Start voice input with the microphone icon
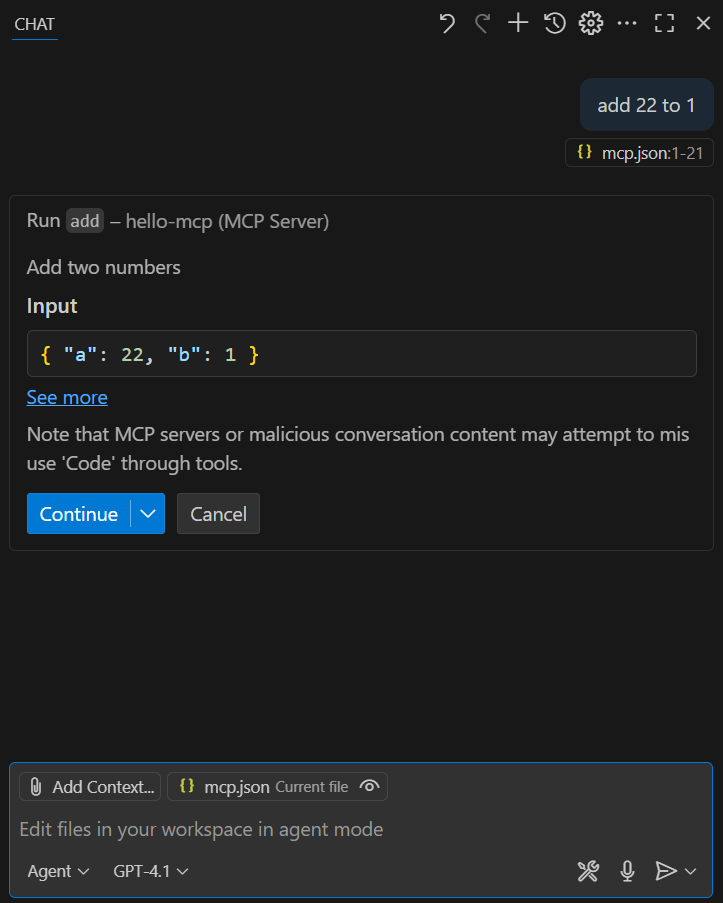Screen dimensions: 723x903 coord(627,871)
